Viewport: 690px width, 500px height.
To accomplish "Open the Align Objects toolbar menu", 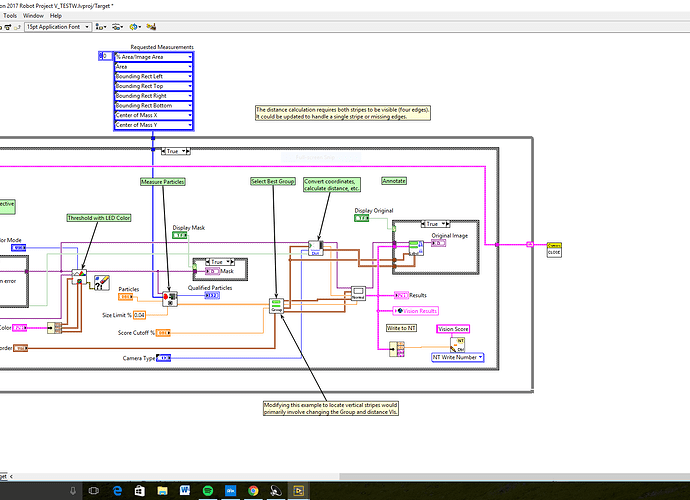I will pos(101,27).
